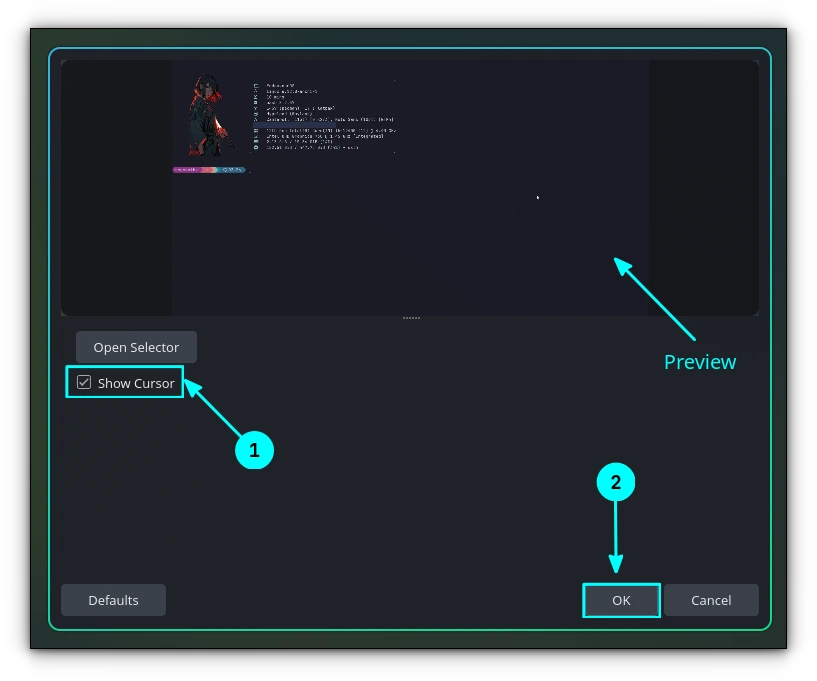
Task: Click the small mouse cursor shown in preview
Action: click(x=538, y=197)
